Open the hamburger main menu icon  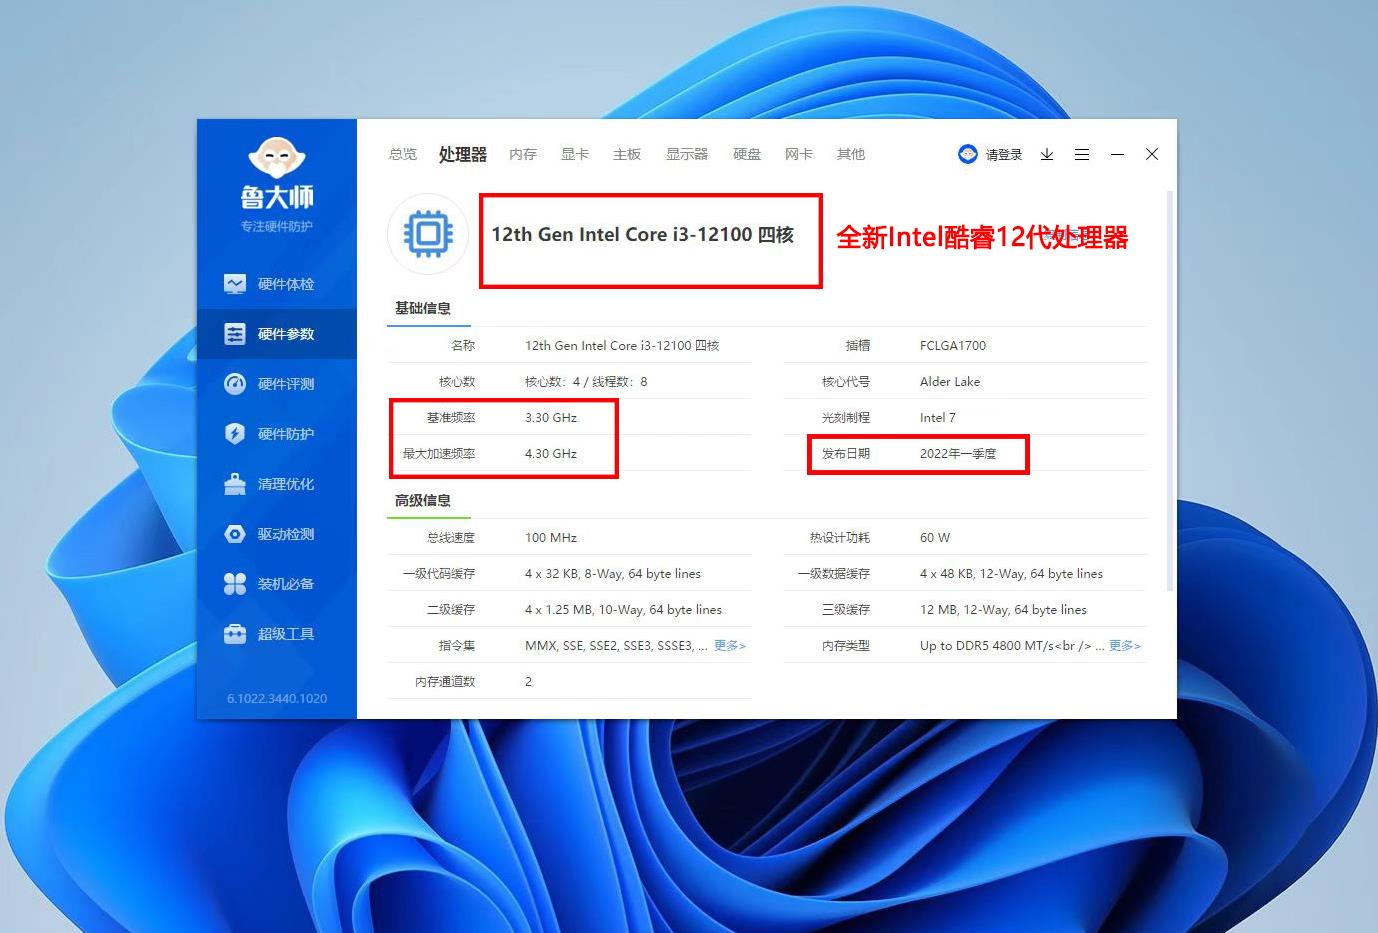click(1082, 154)
